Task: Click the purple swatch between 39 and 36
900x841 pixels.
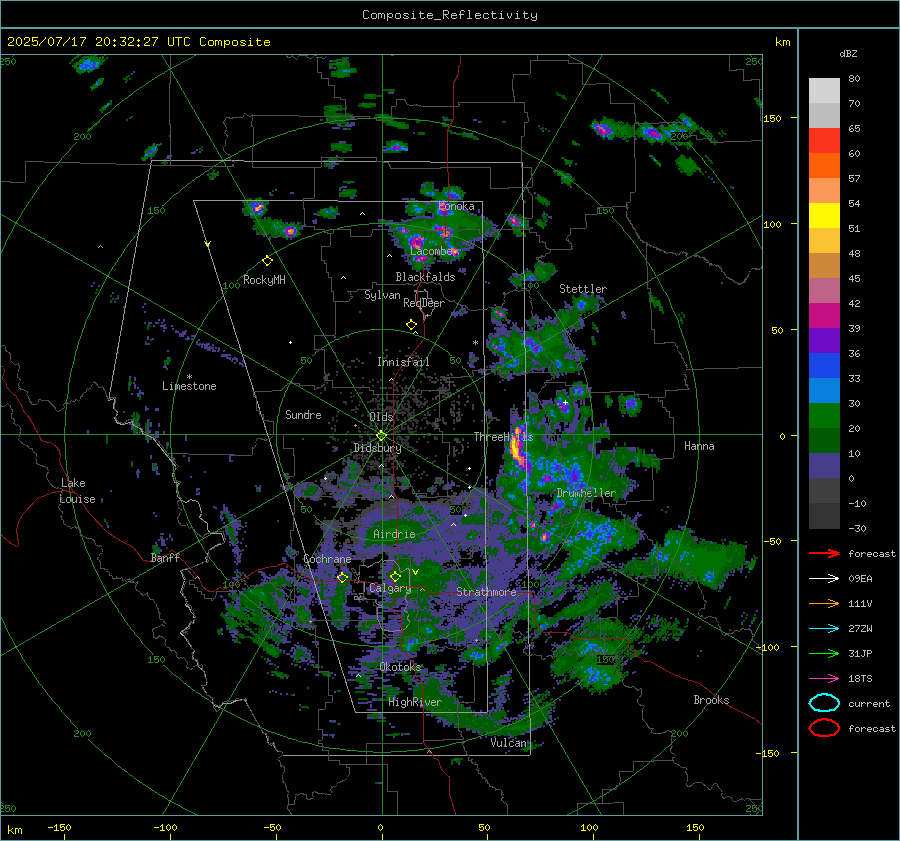Action: [x=824, y=341]
